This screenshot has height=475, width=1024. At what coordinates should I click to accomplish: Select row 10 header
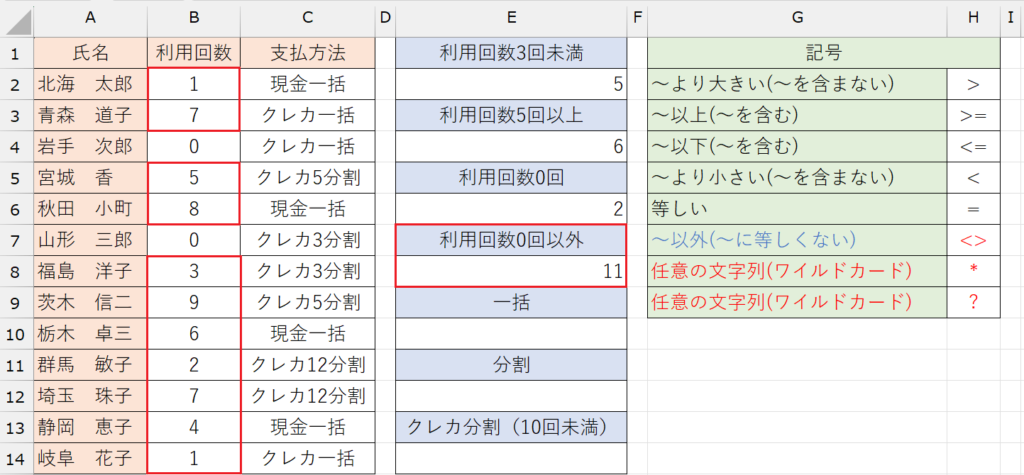[x=16, y=334]
